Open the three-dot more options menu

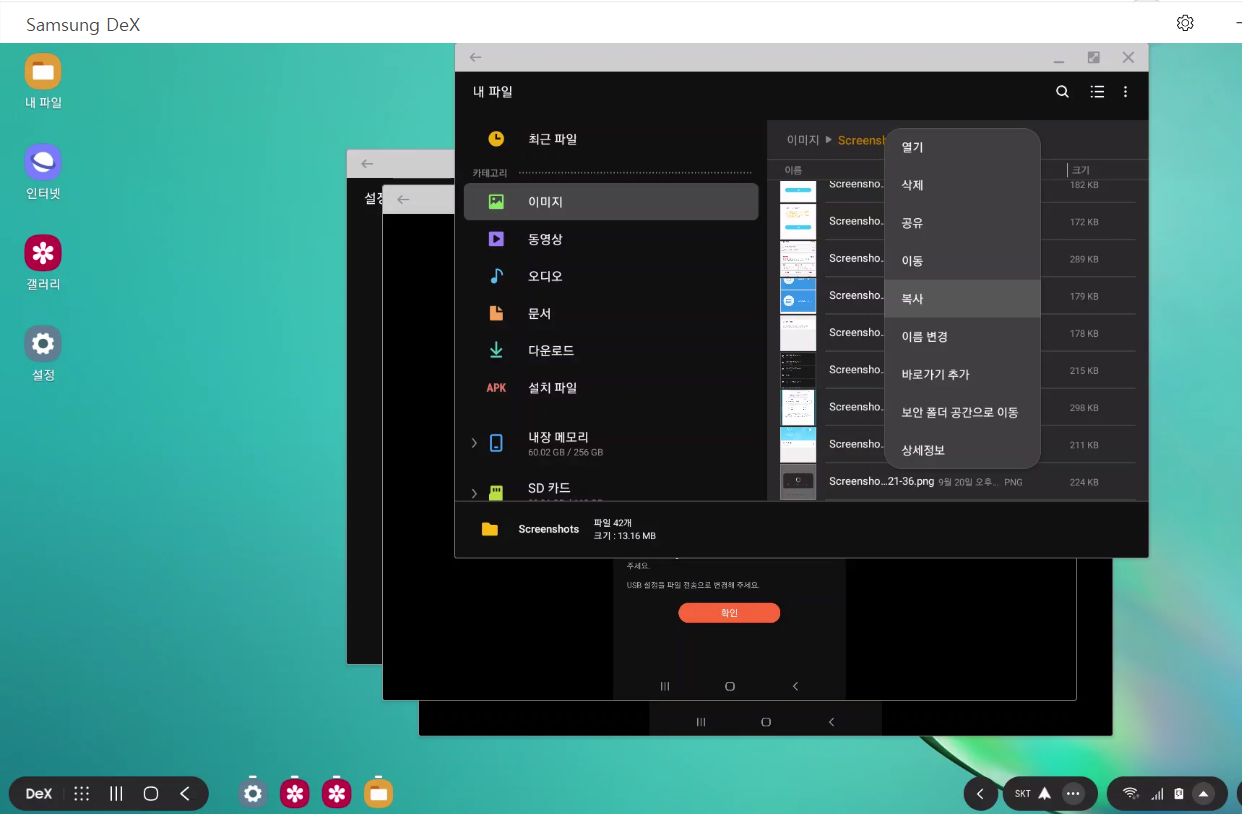(1125, 92)
